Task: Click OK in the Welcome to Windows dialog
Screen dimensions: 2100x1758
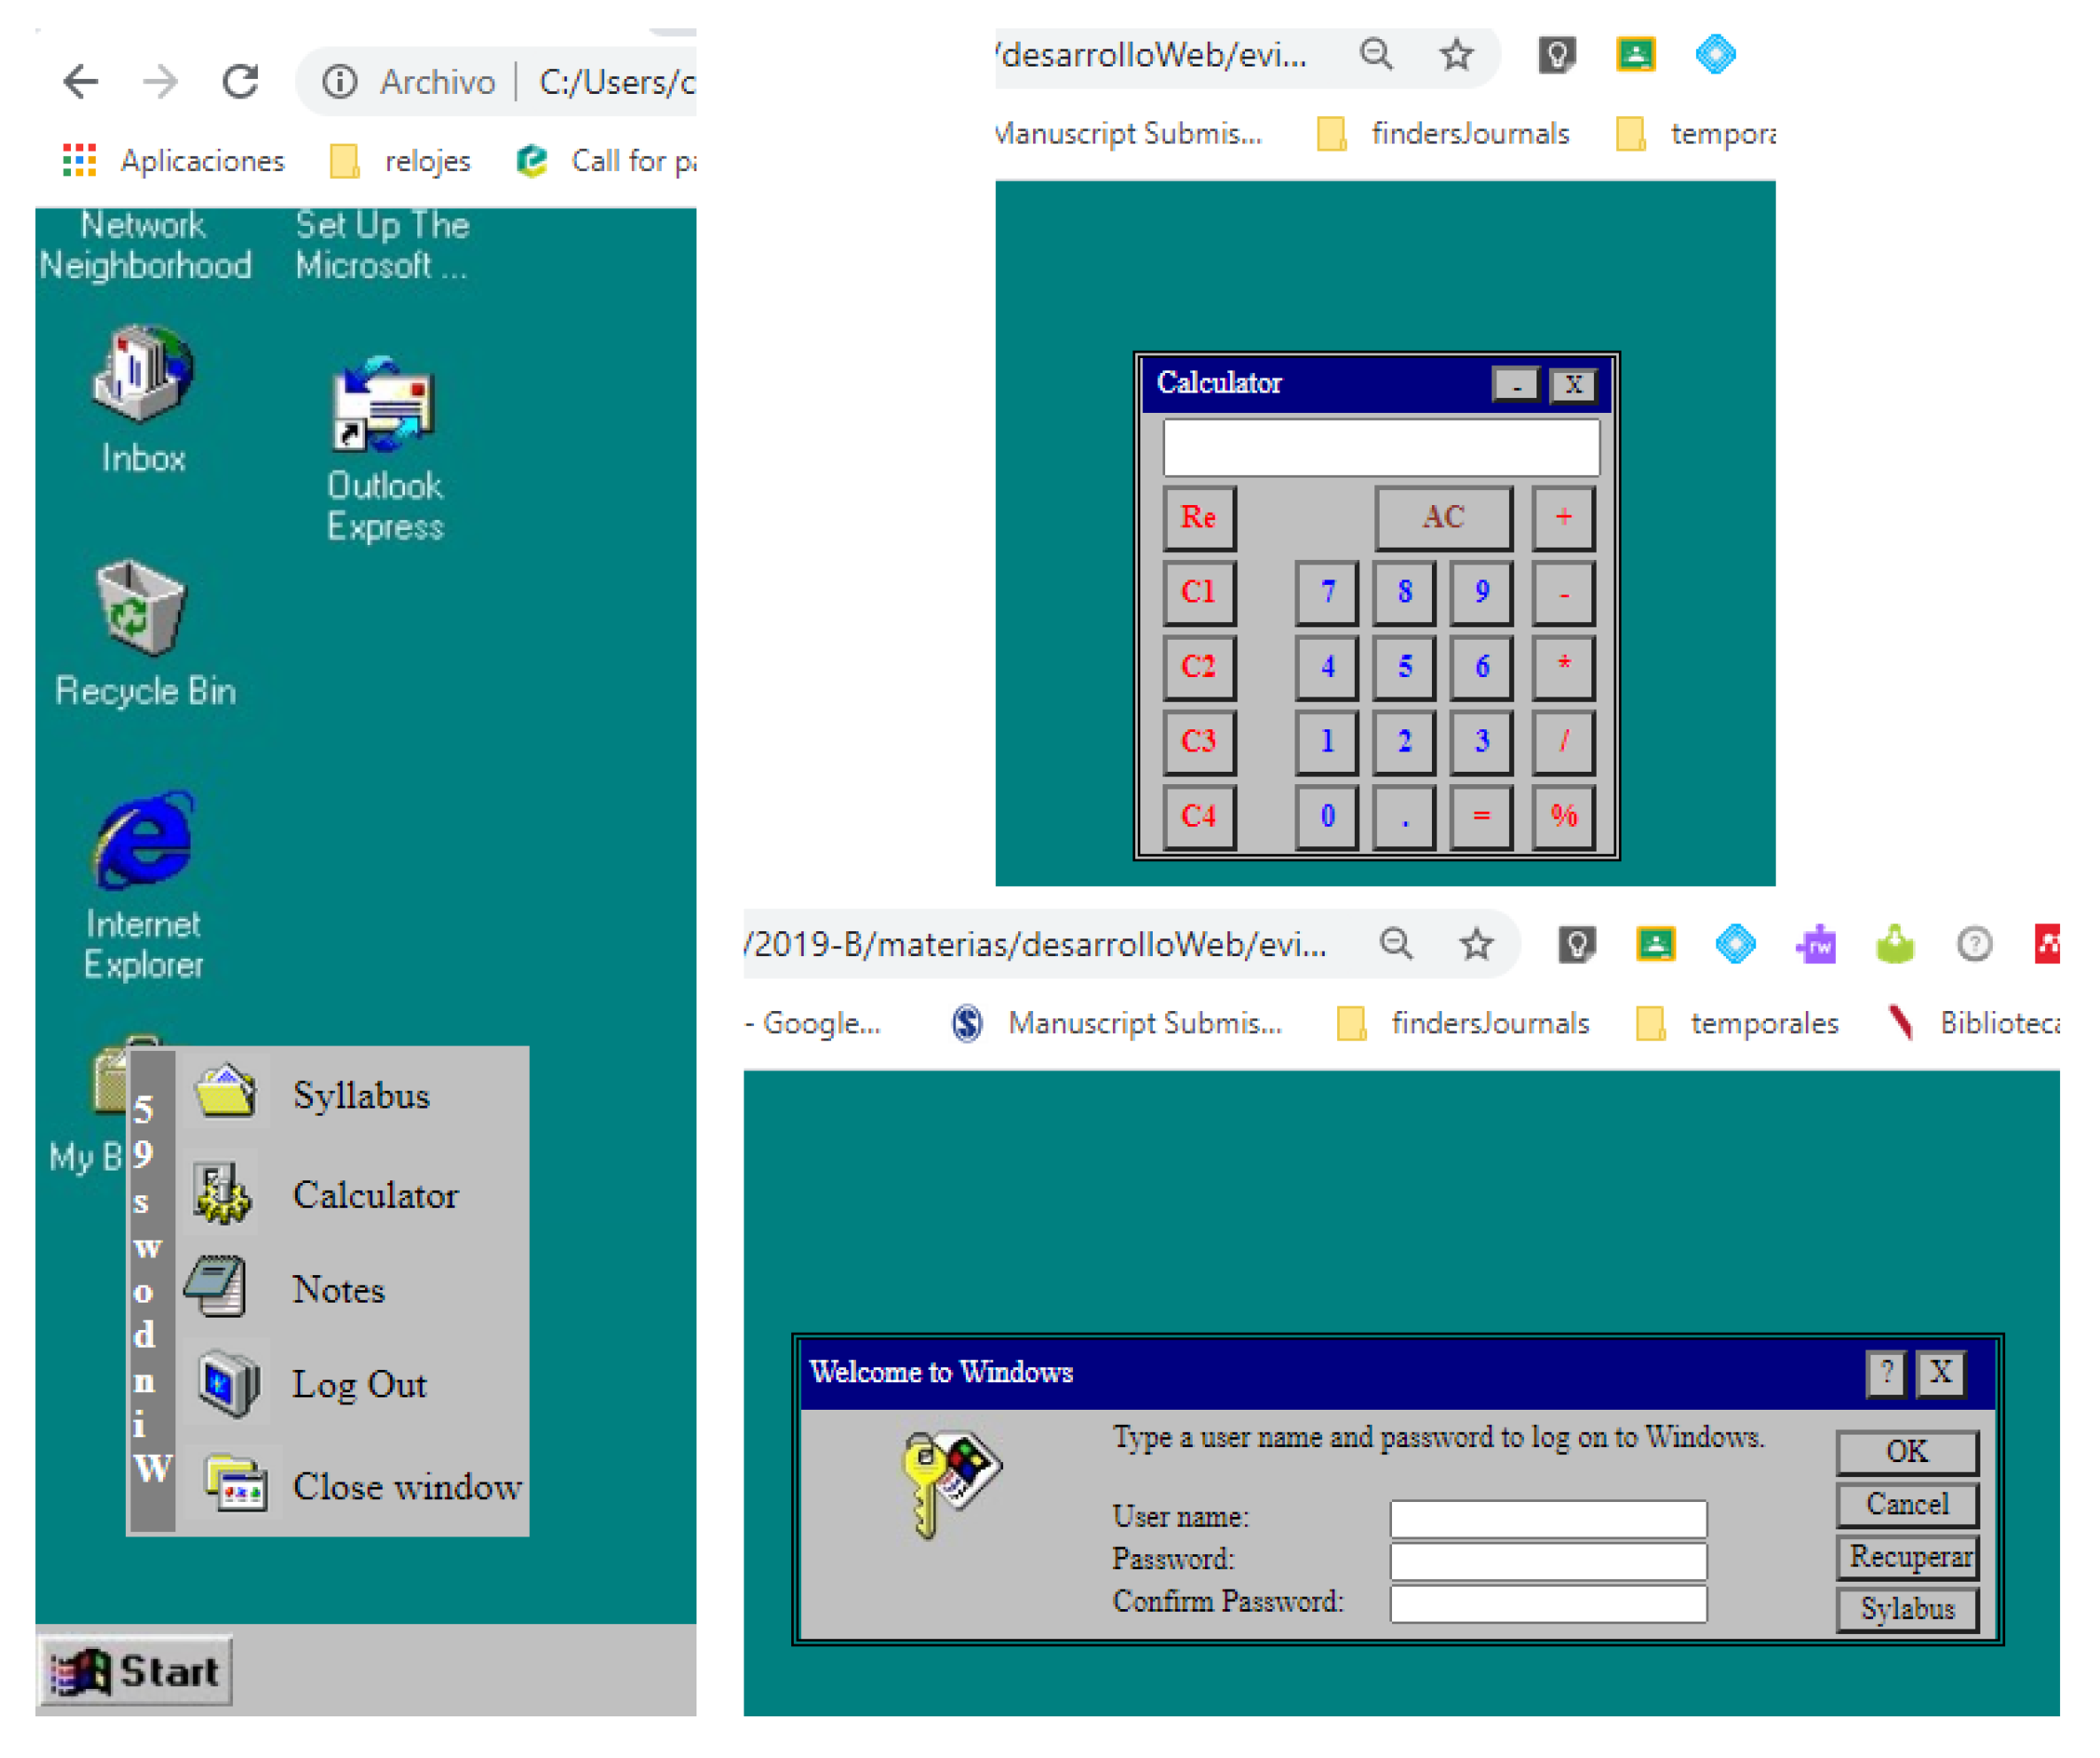Action: click(x=1907, y=1452)
